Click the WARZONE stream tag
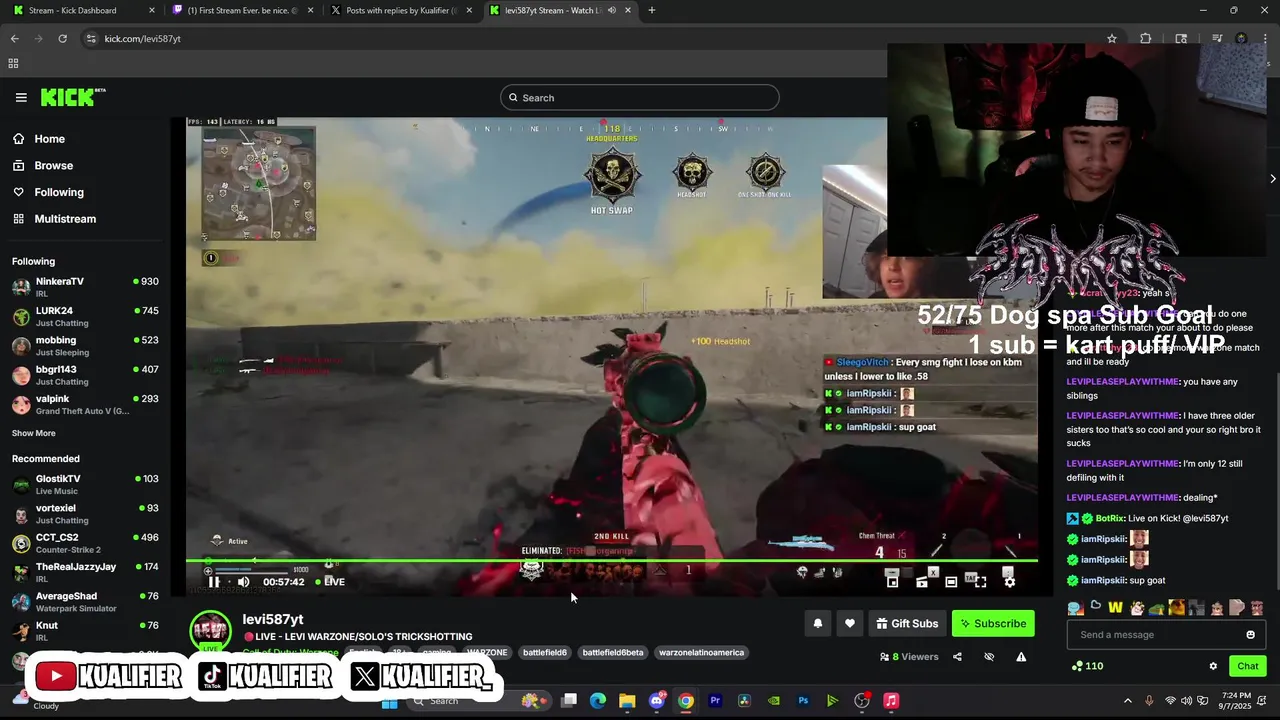1280x720 pixels. (487, 652)
